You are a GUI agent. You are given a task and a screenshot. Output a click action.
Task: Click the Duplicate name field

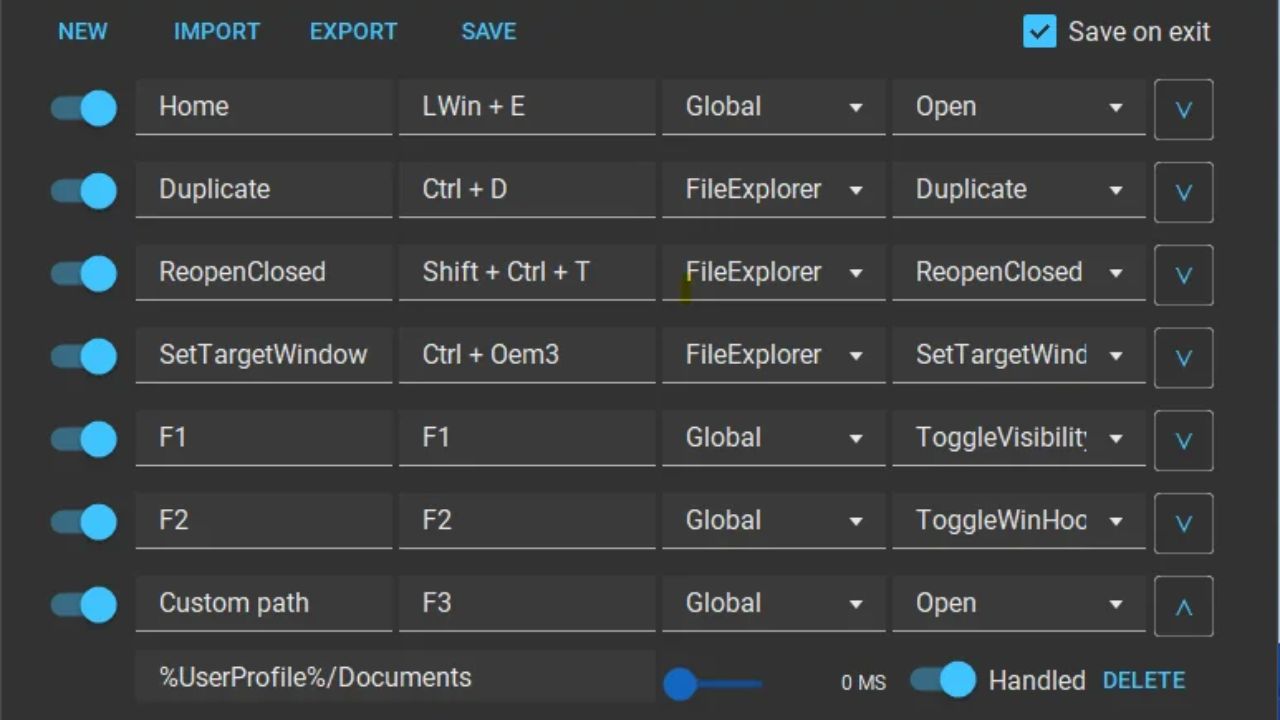click(264, 190)
